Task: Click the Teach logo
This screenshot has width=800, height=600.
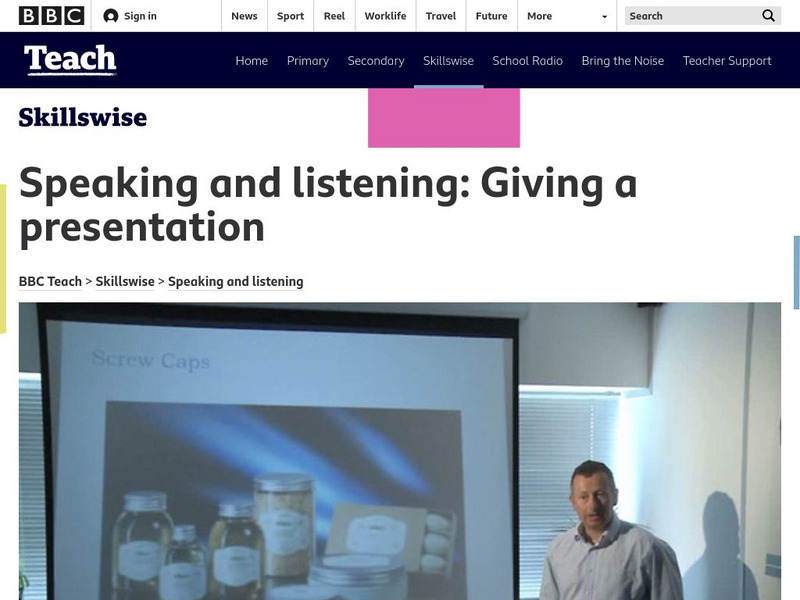Action: [70, 60]
